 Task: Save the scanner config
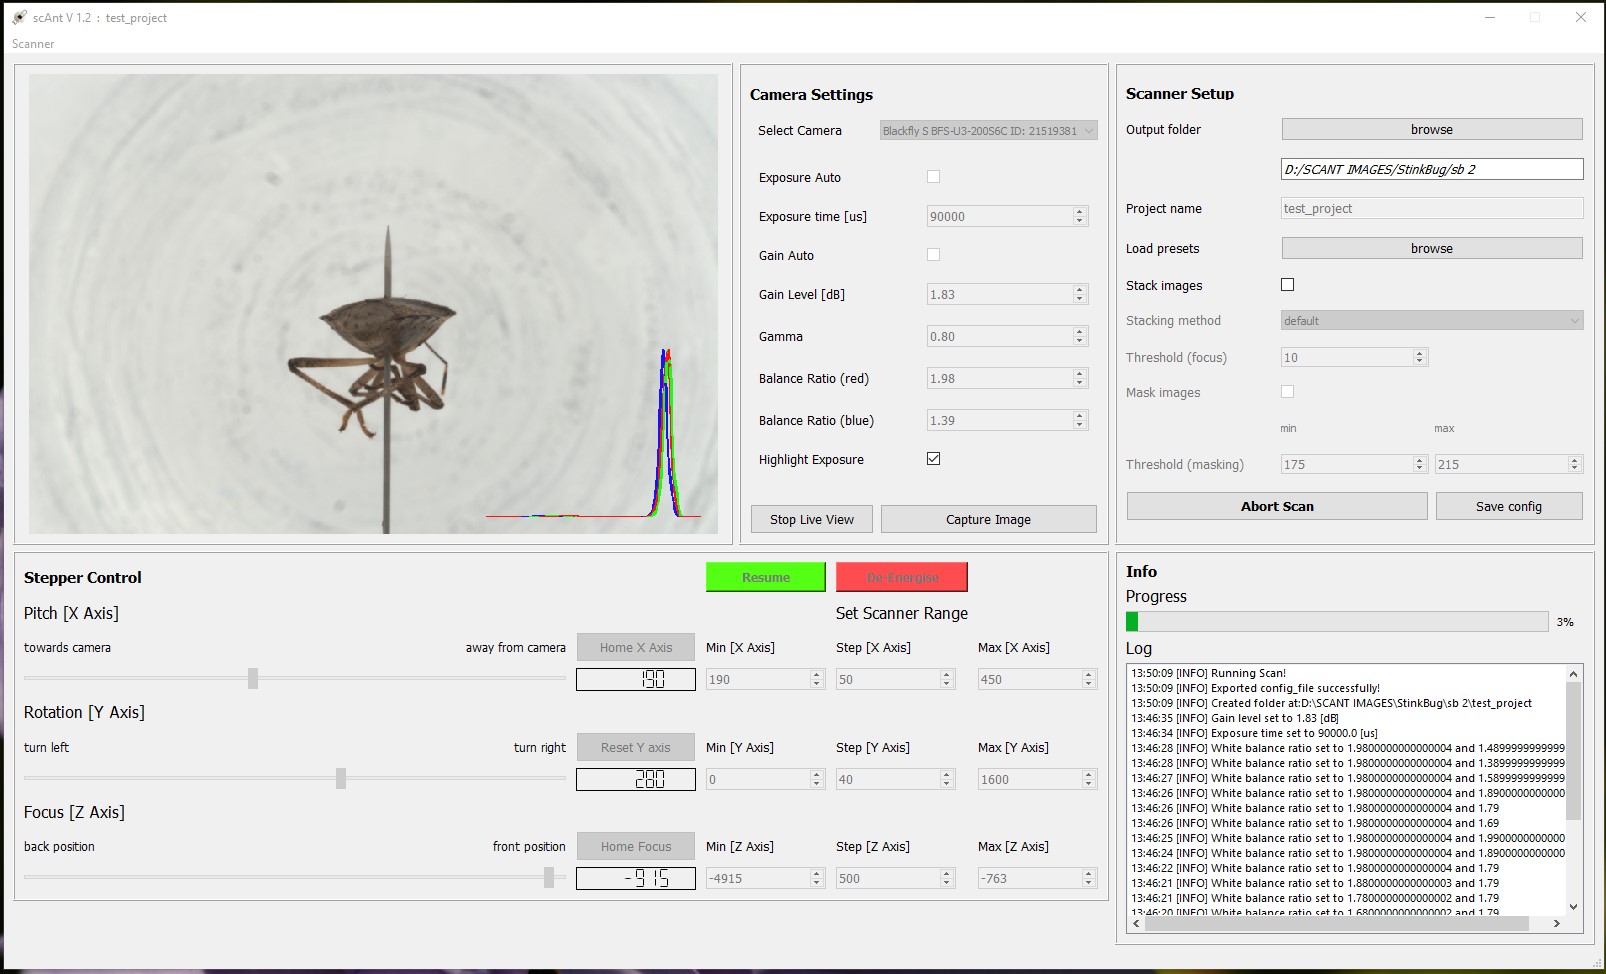1508,506
